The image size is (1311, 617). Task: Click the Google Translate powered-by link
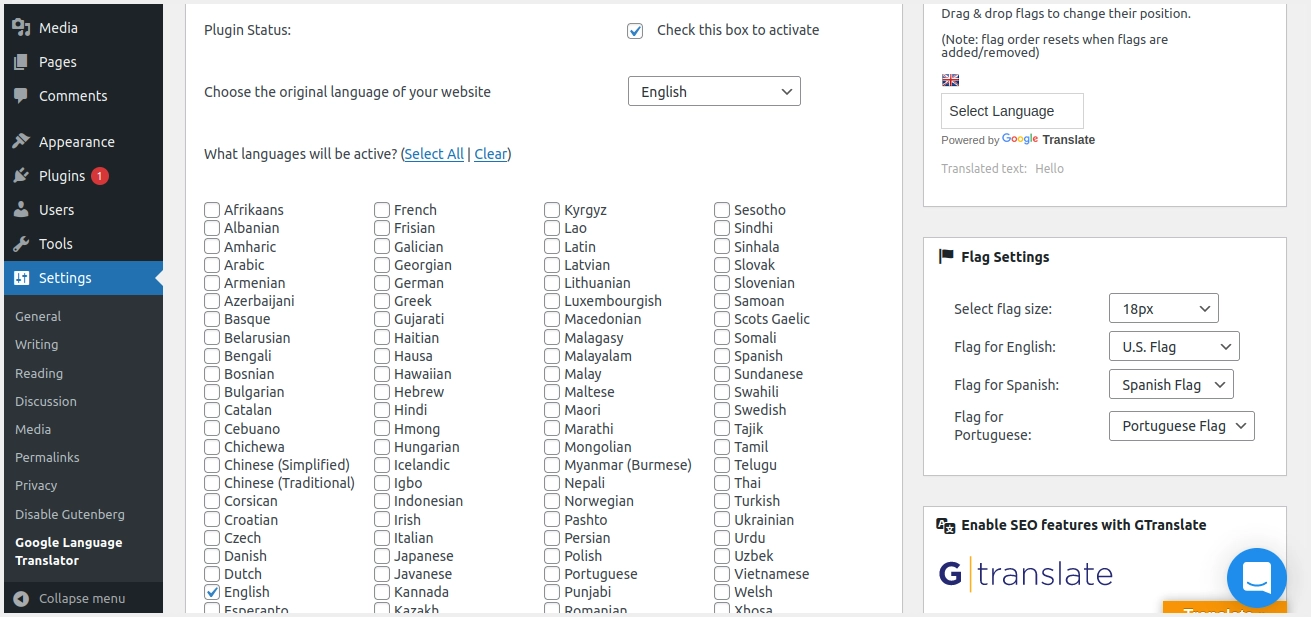coord(1048,140)
